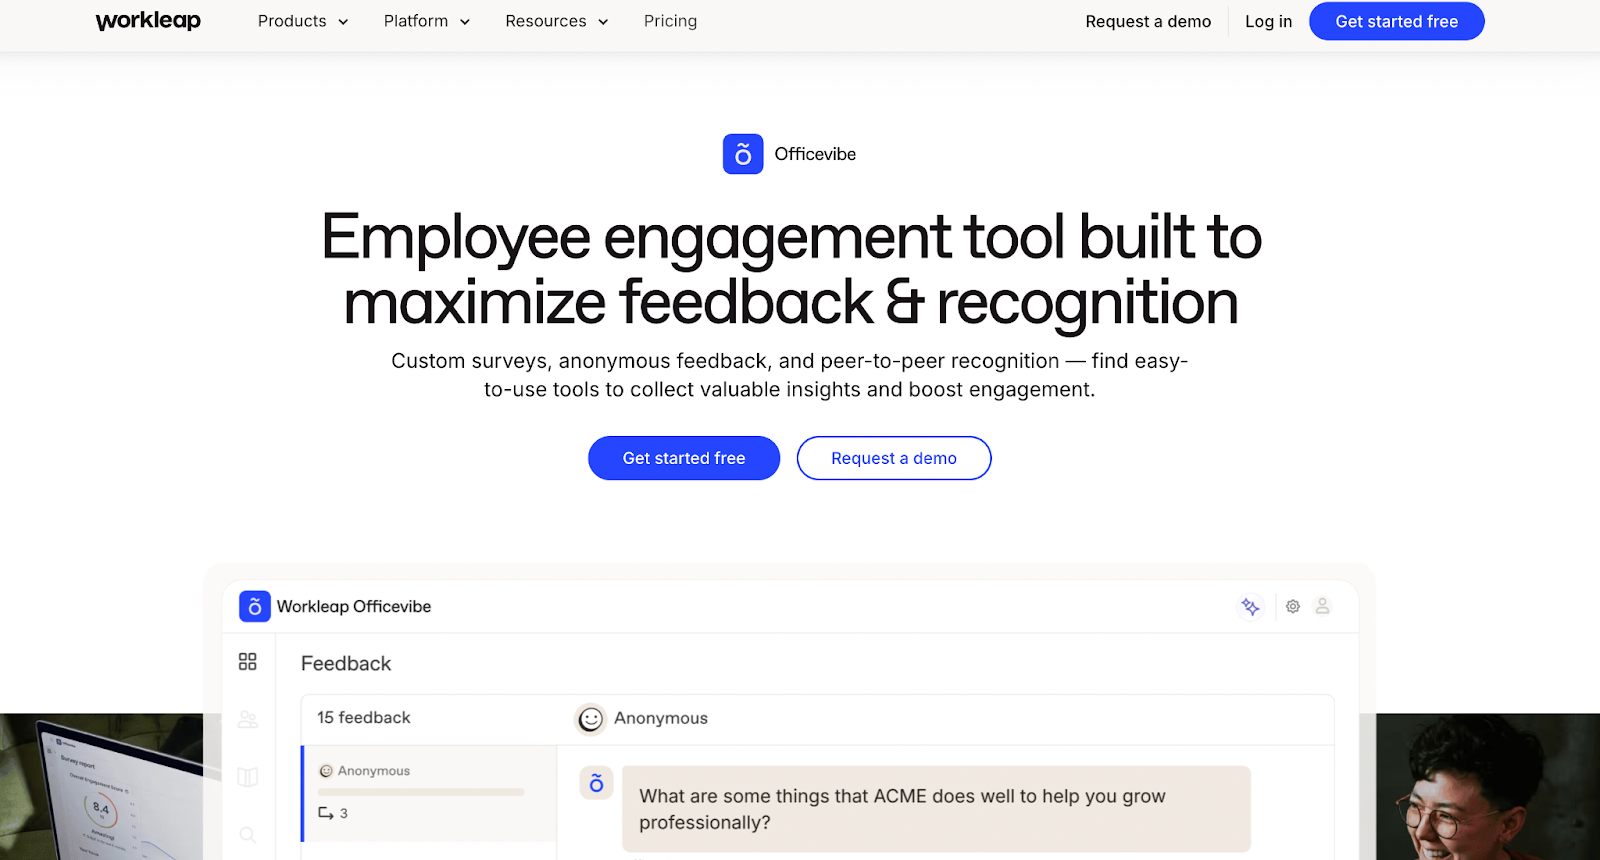Viewport: 1600px width, 860px height.
Task: Open the Resources dropdown menu
Action: point(557,21)
